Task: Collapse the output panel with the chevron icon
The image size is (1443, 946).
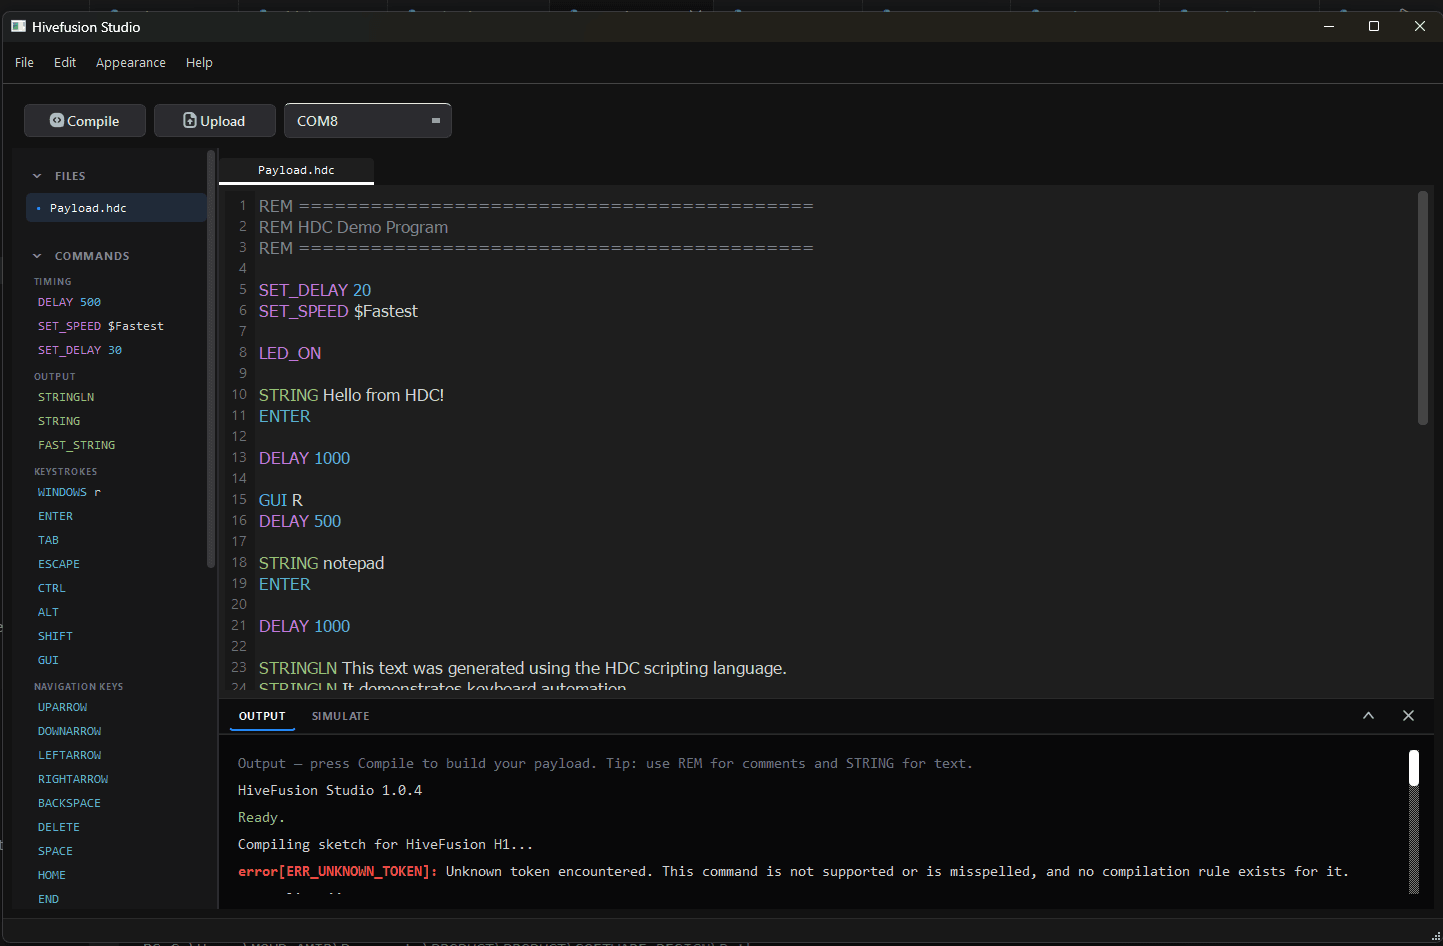Action: [x=1368, y=716]
